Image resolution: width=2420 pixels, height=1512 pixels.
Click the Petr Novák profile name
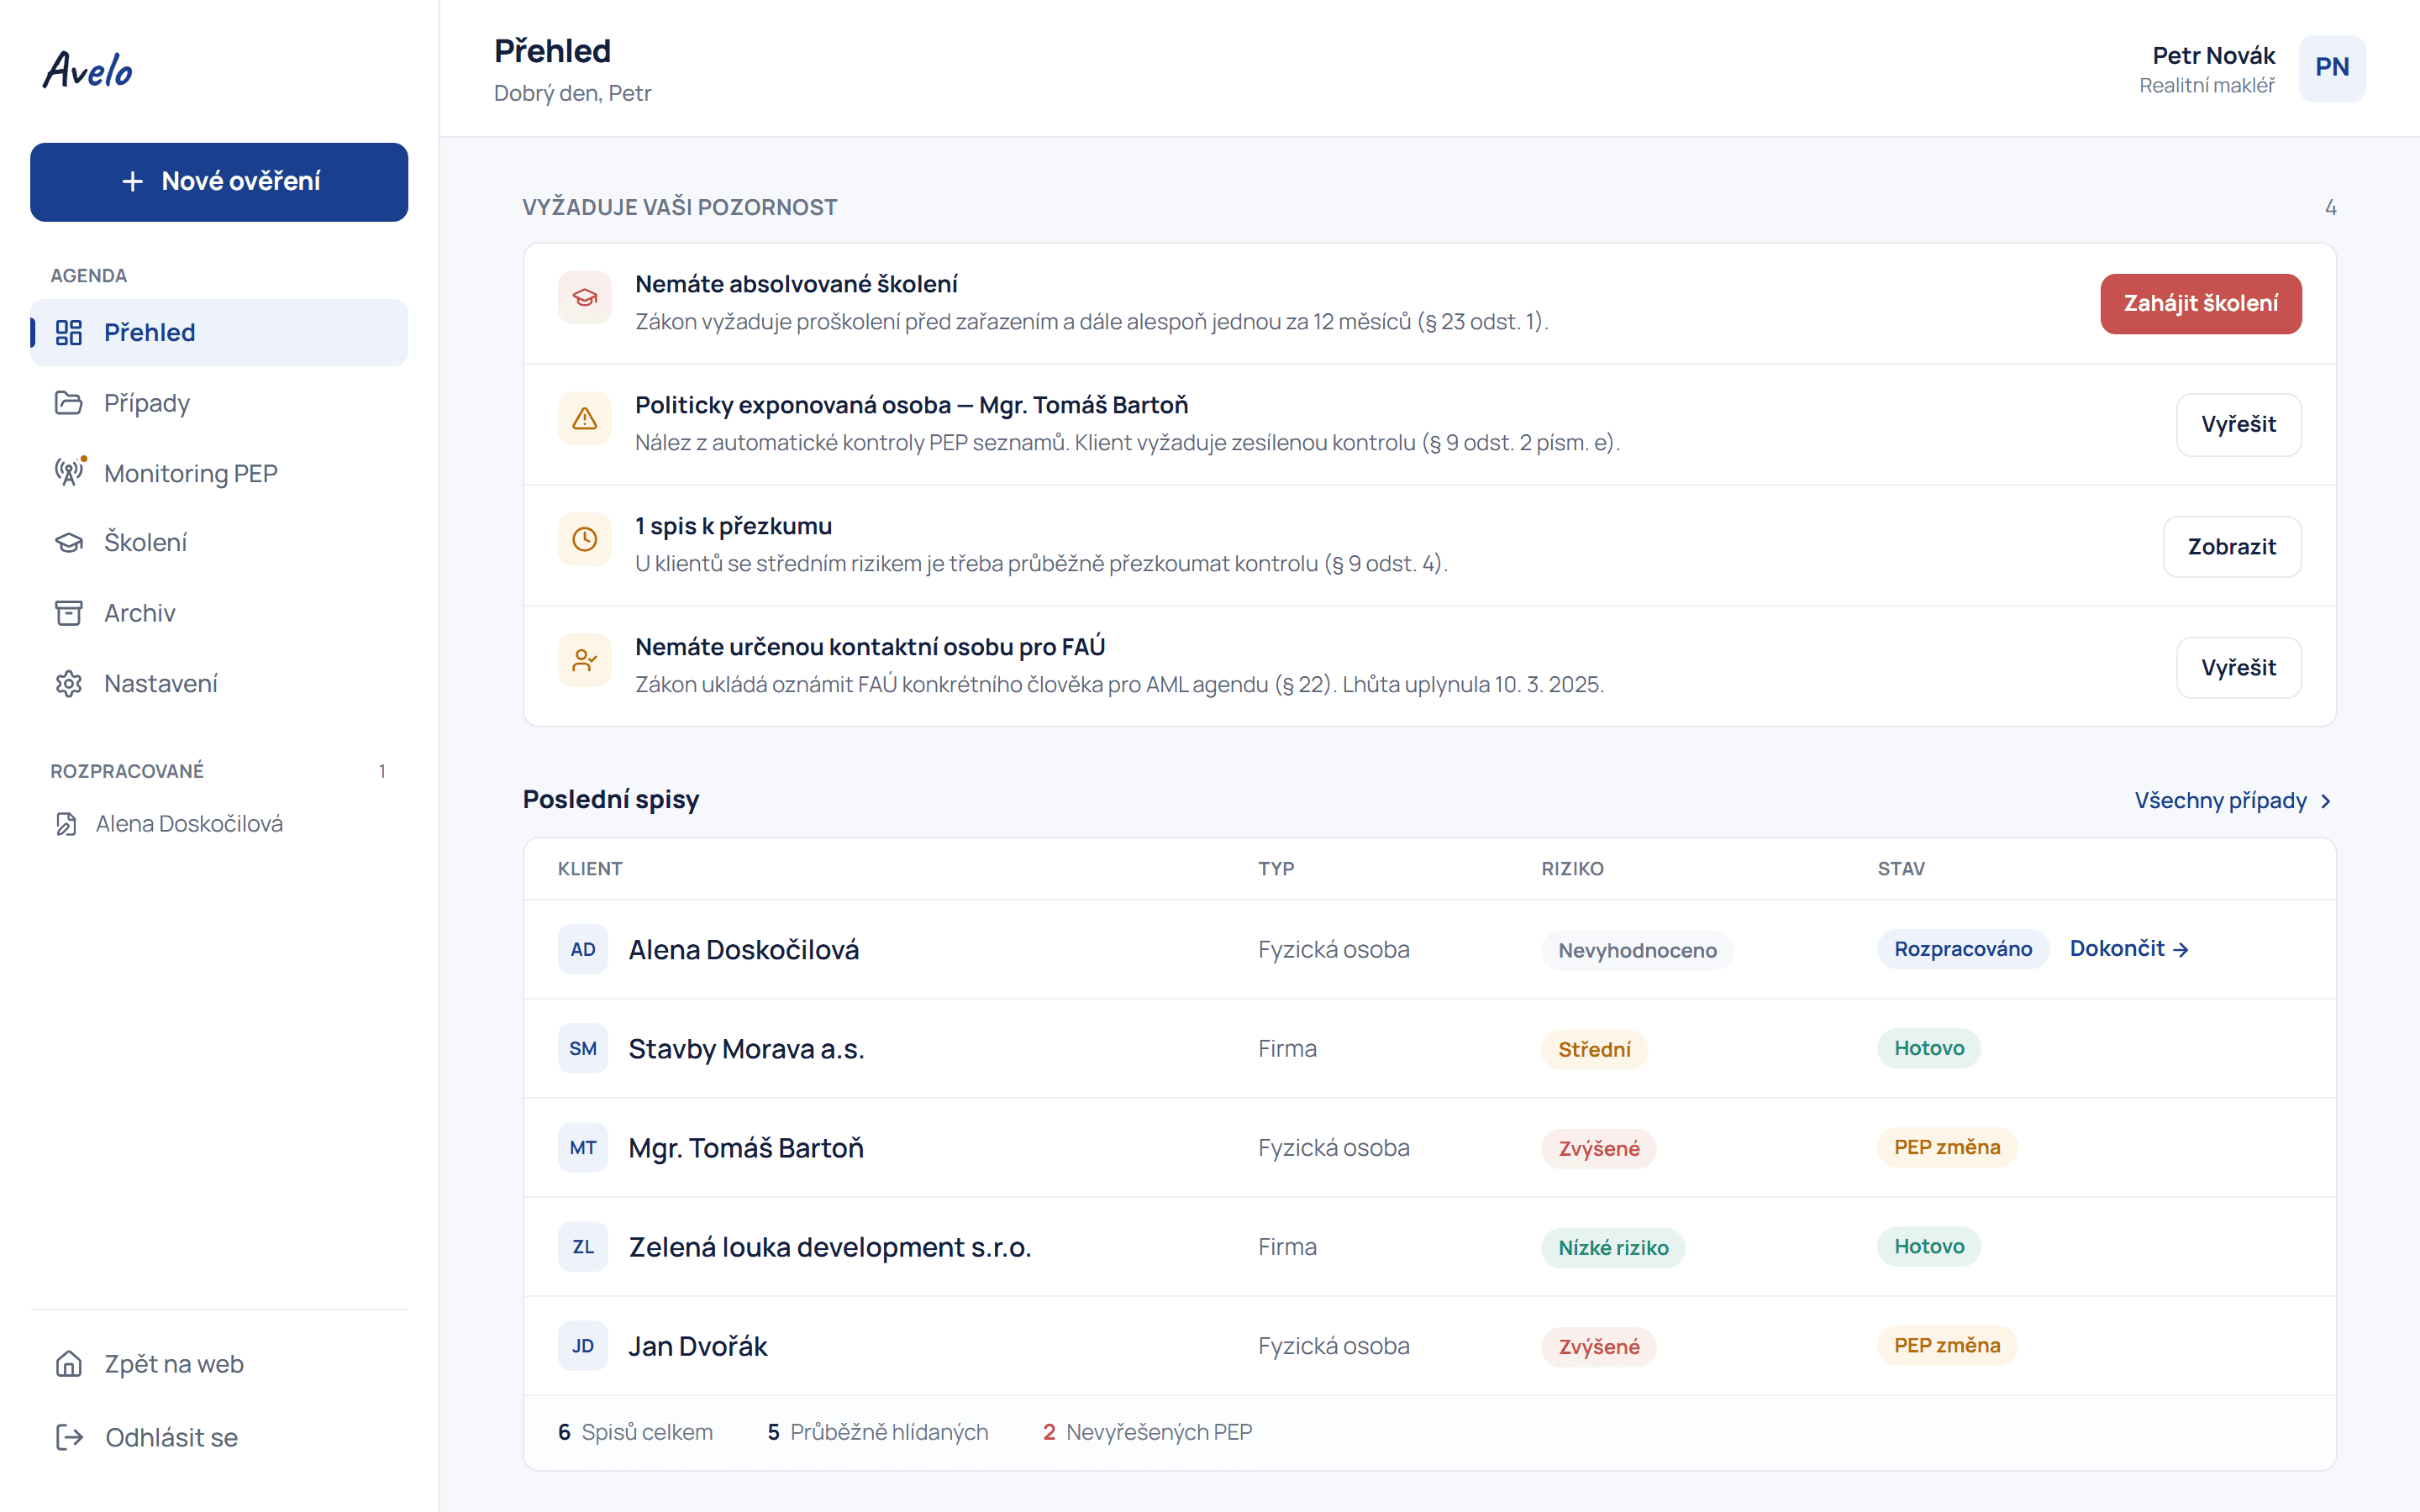pos(2213,55)
